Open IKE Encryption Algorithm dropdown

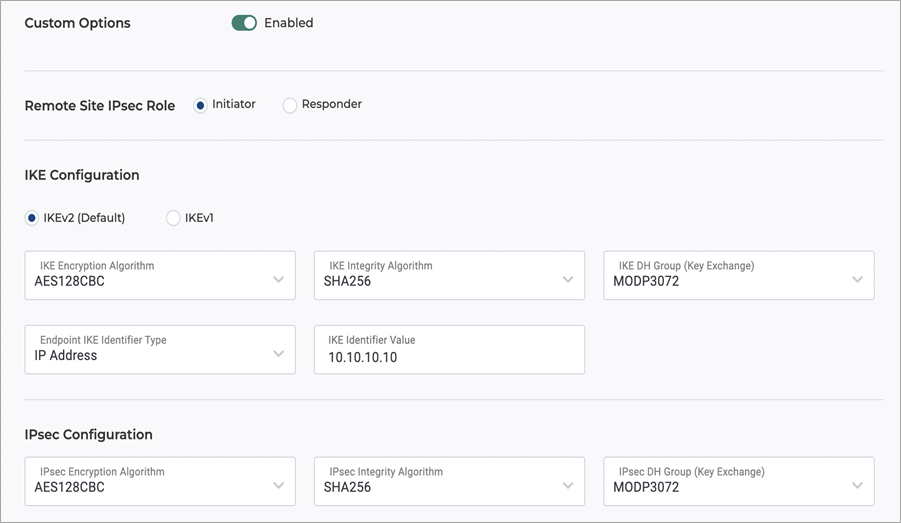(160, 275)
